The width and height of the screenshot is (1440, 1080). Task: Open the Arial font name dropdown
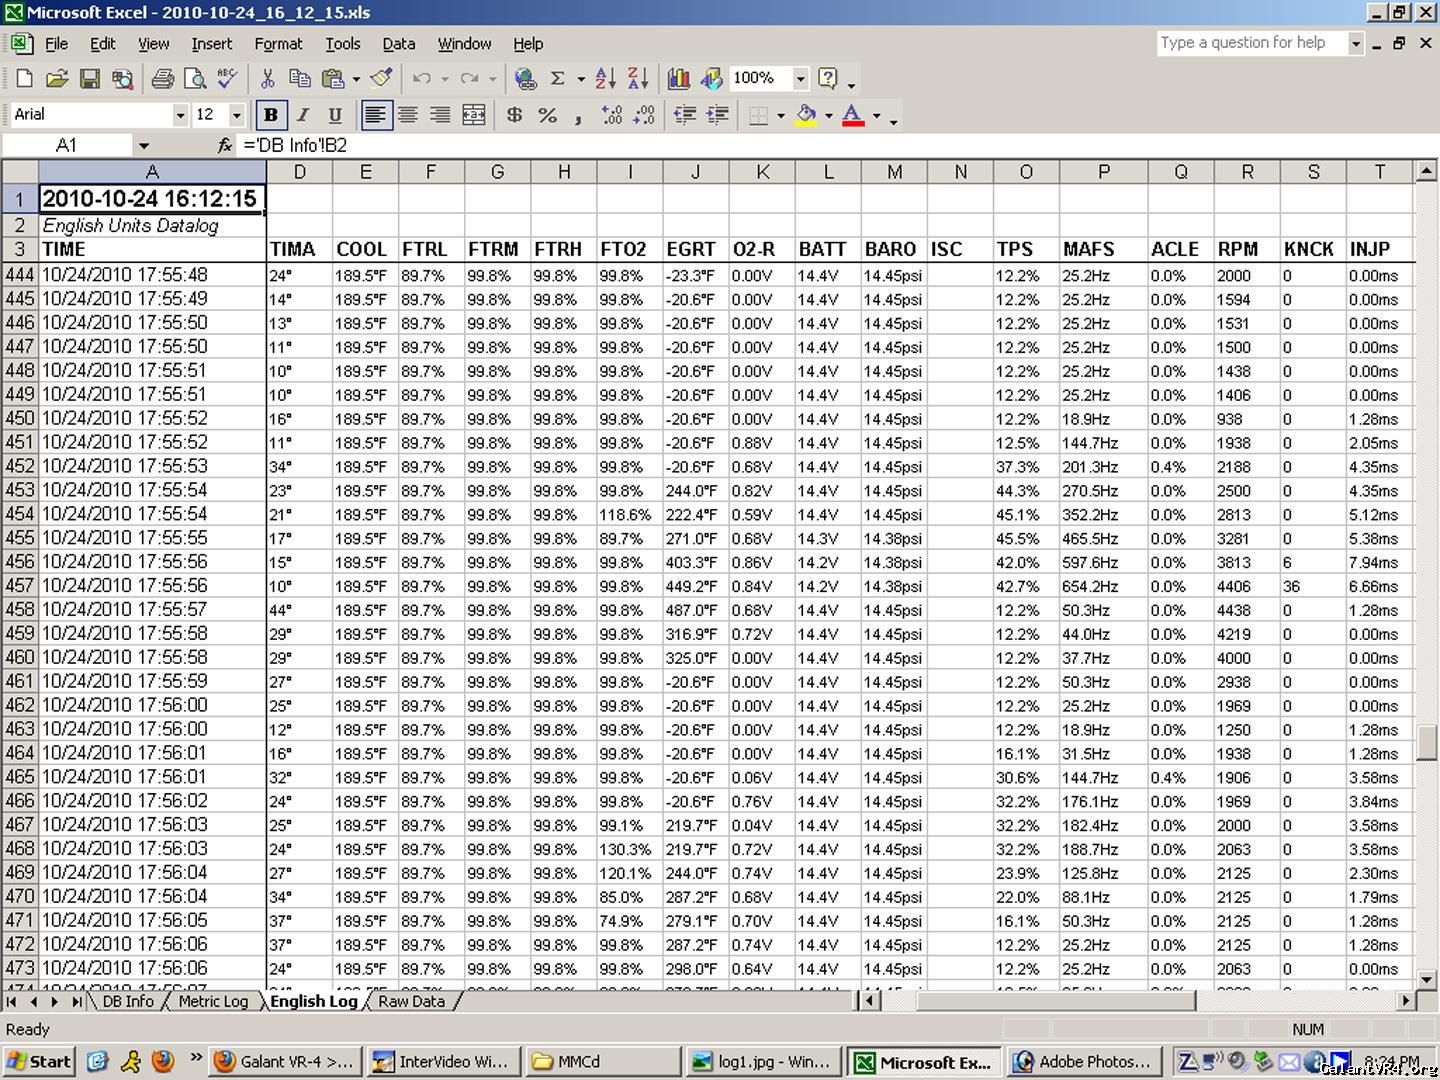(x=180, y=115)
